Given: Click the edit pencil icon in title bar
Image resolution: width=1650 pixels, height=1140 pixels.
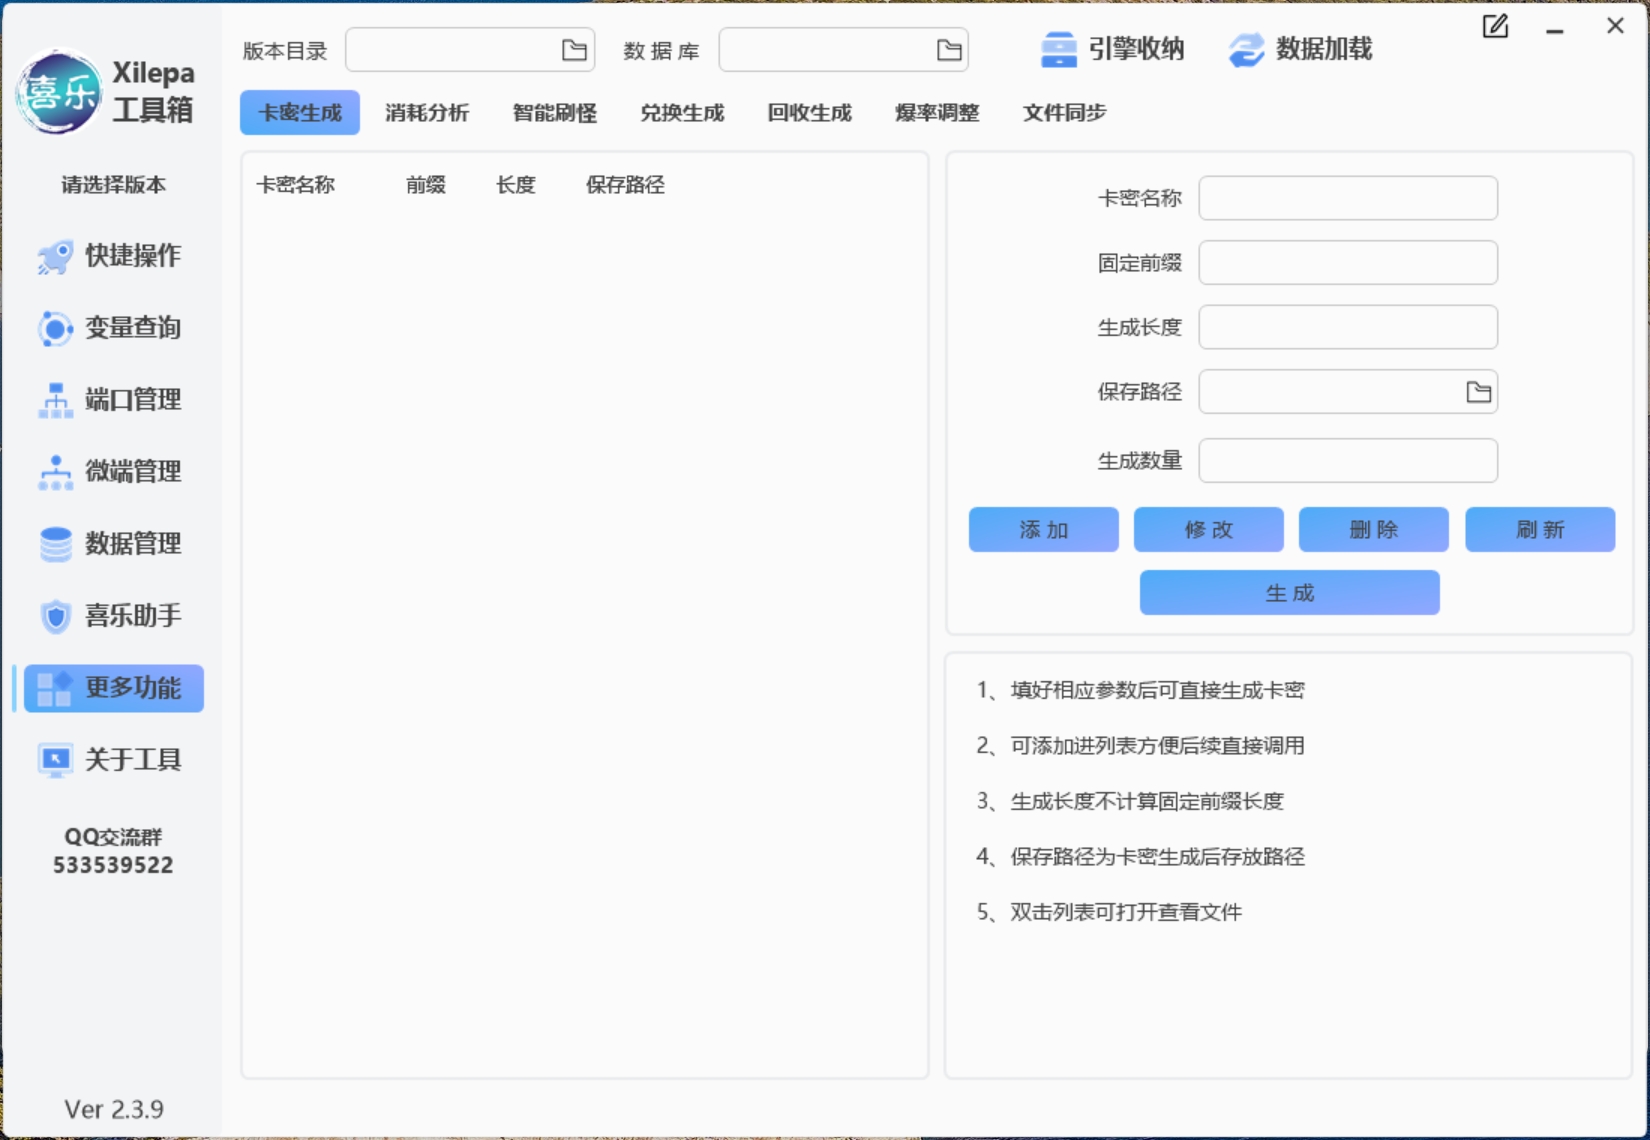Looking at the screenshot, I should click(1495, 27).
